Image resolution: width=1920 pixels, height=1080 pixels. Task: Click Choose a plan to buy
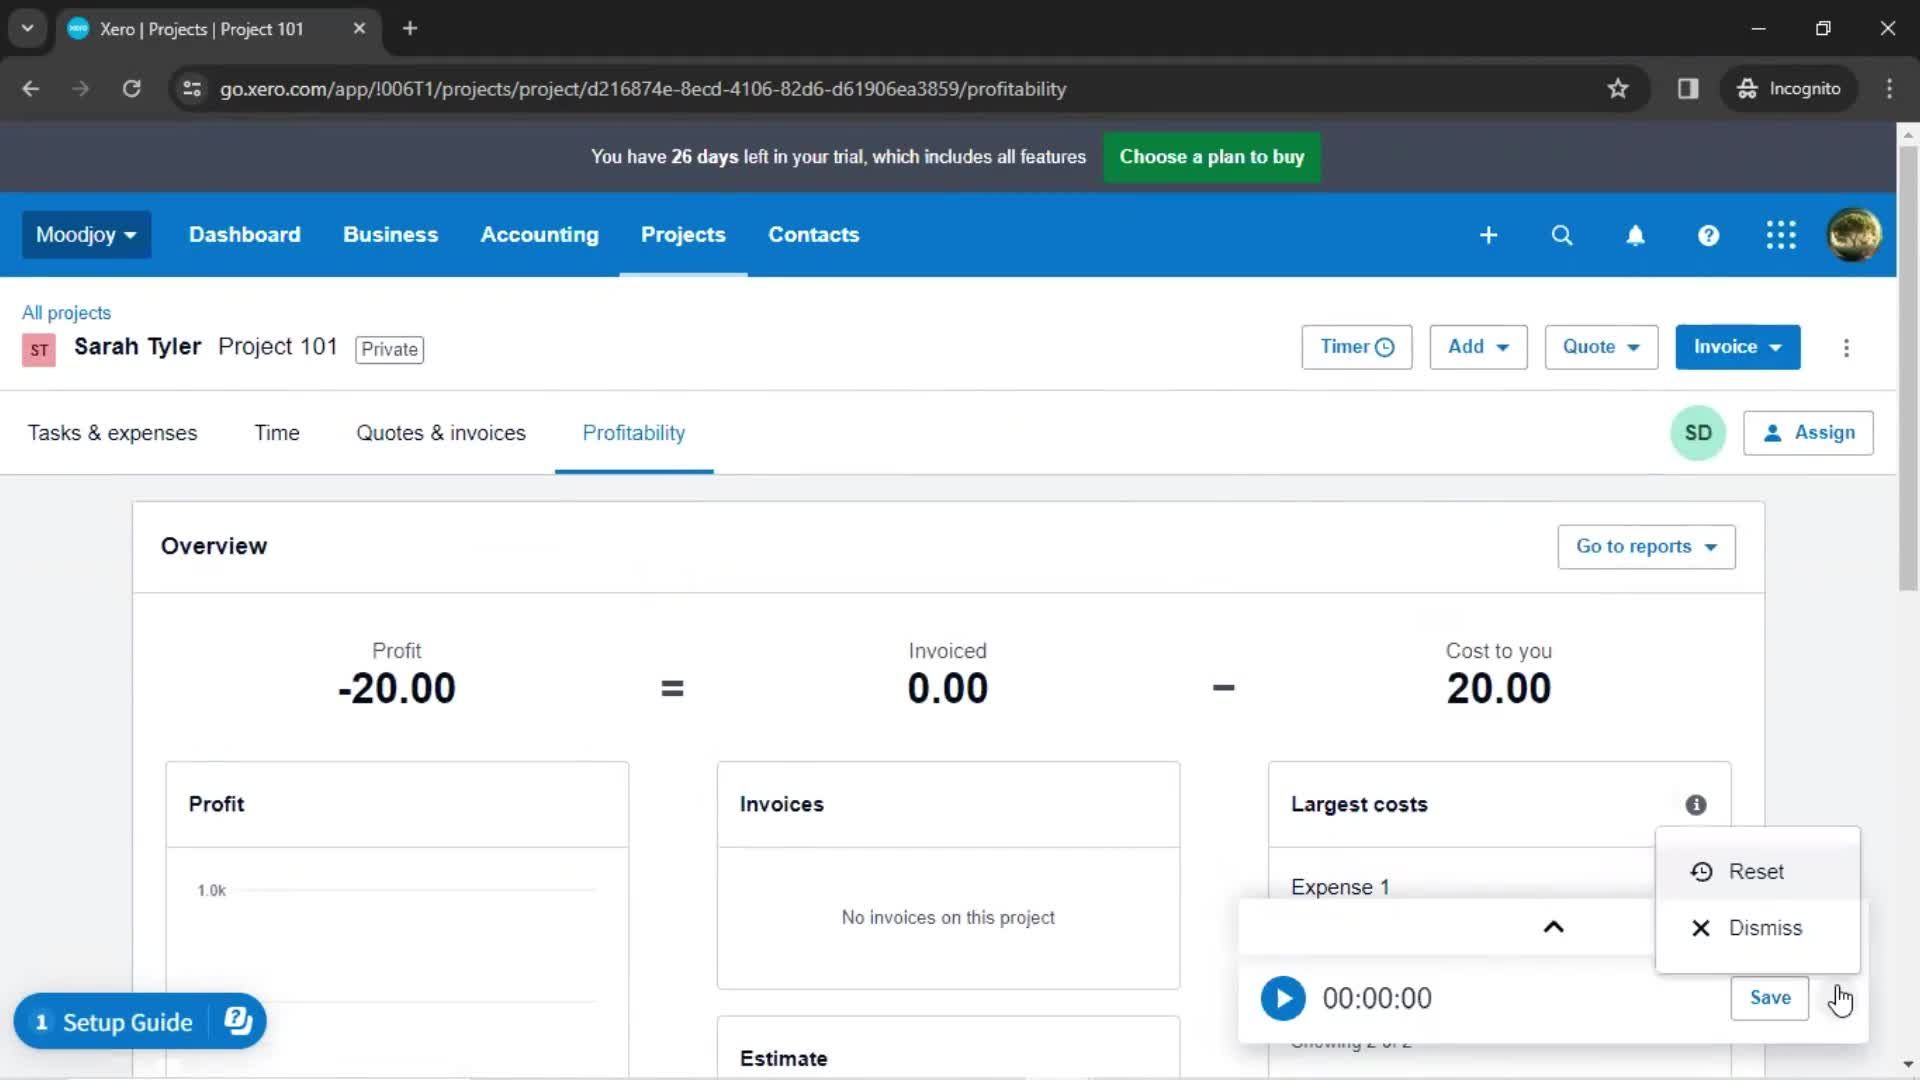coord(1211,157)
